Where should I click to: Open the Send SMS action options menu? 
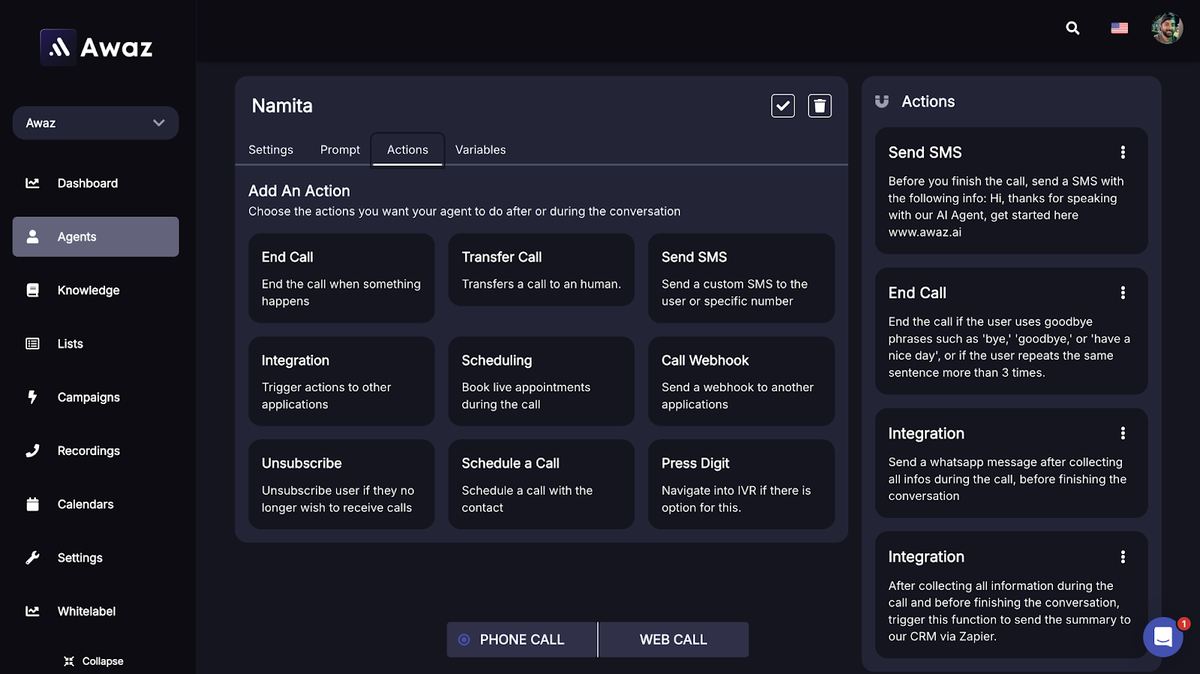[1122, 152]
